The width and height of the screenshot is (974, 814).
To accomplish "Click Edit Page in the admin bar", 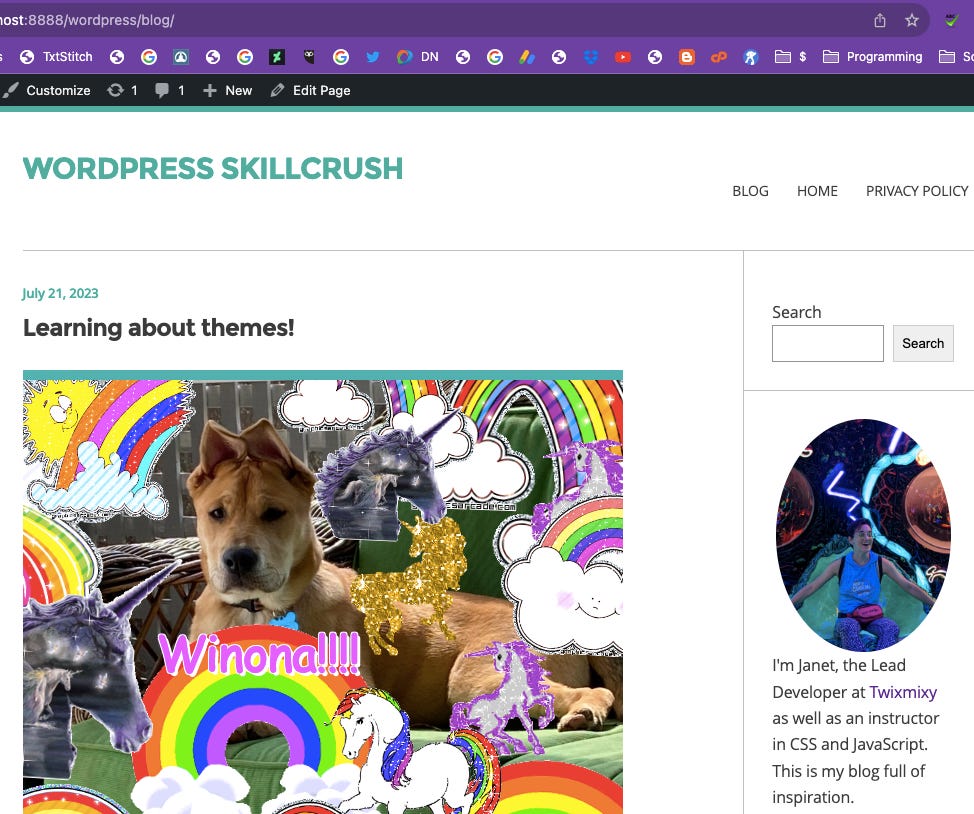I will pos(311,91).
